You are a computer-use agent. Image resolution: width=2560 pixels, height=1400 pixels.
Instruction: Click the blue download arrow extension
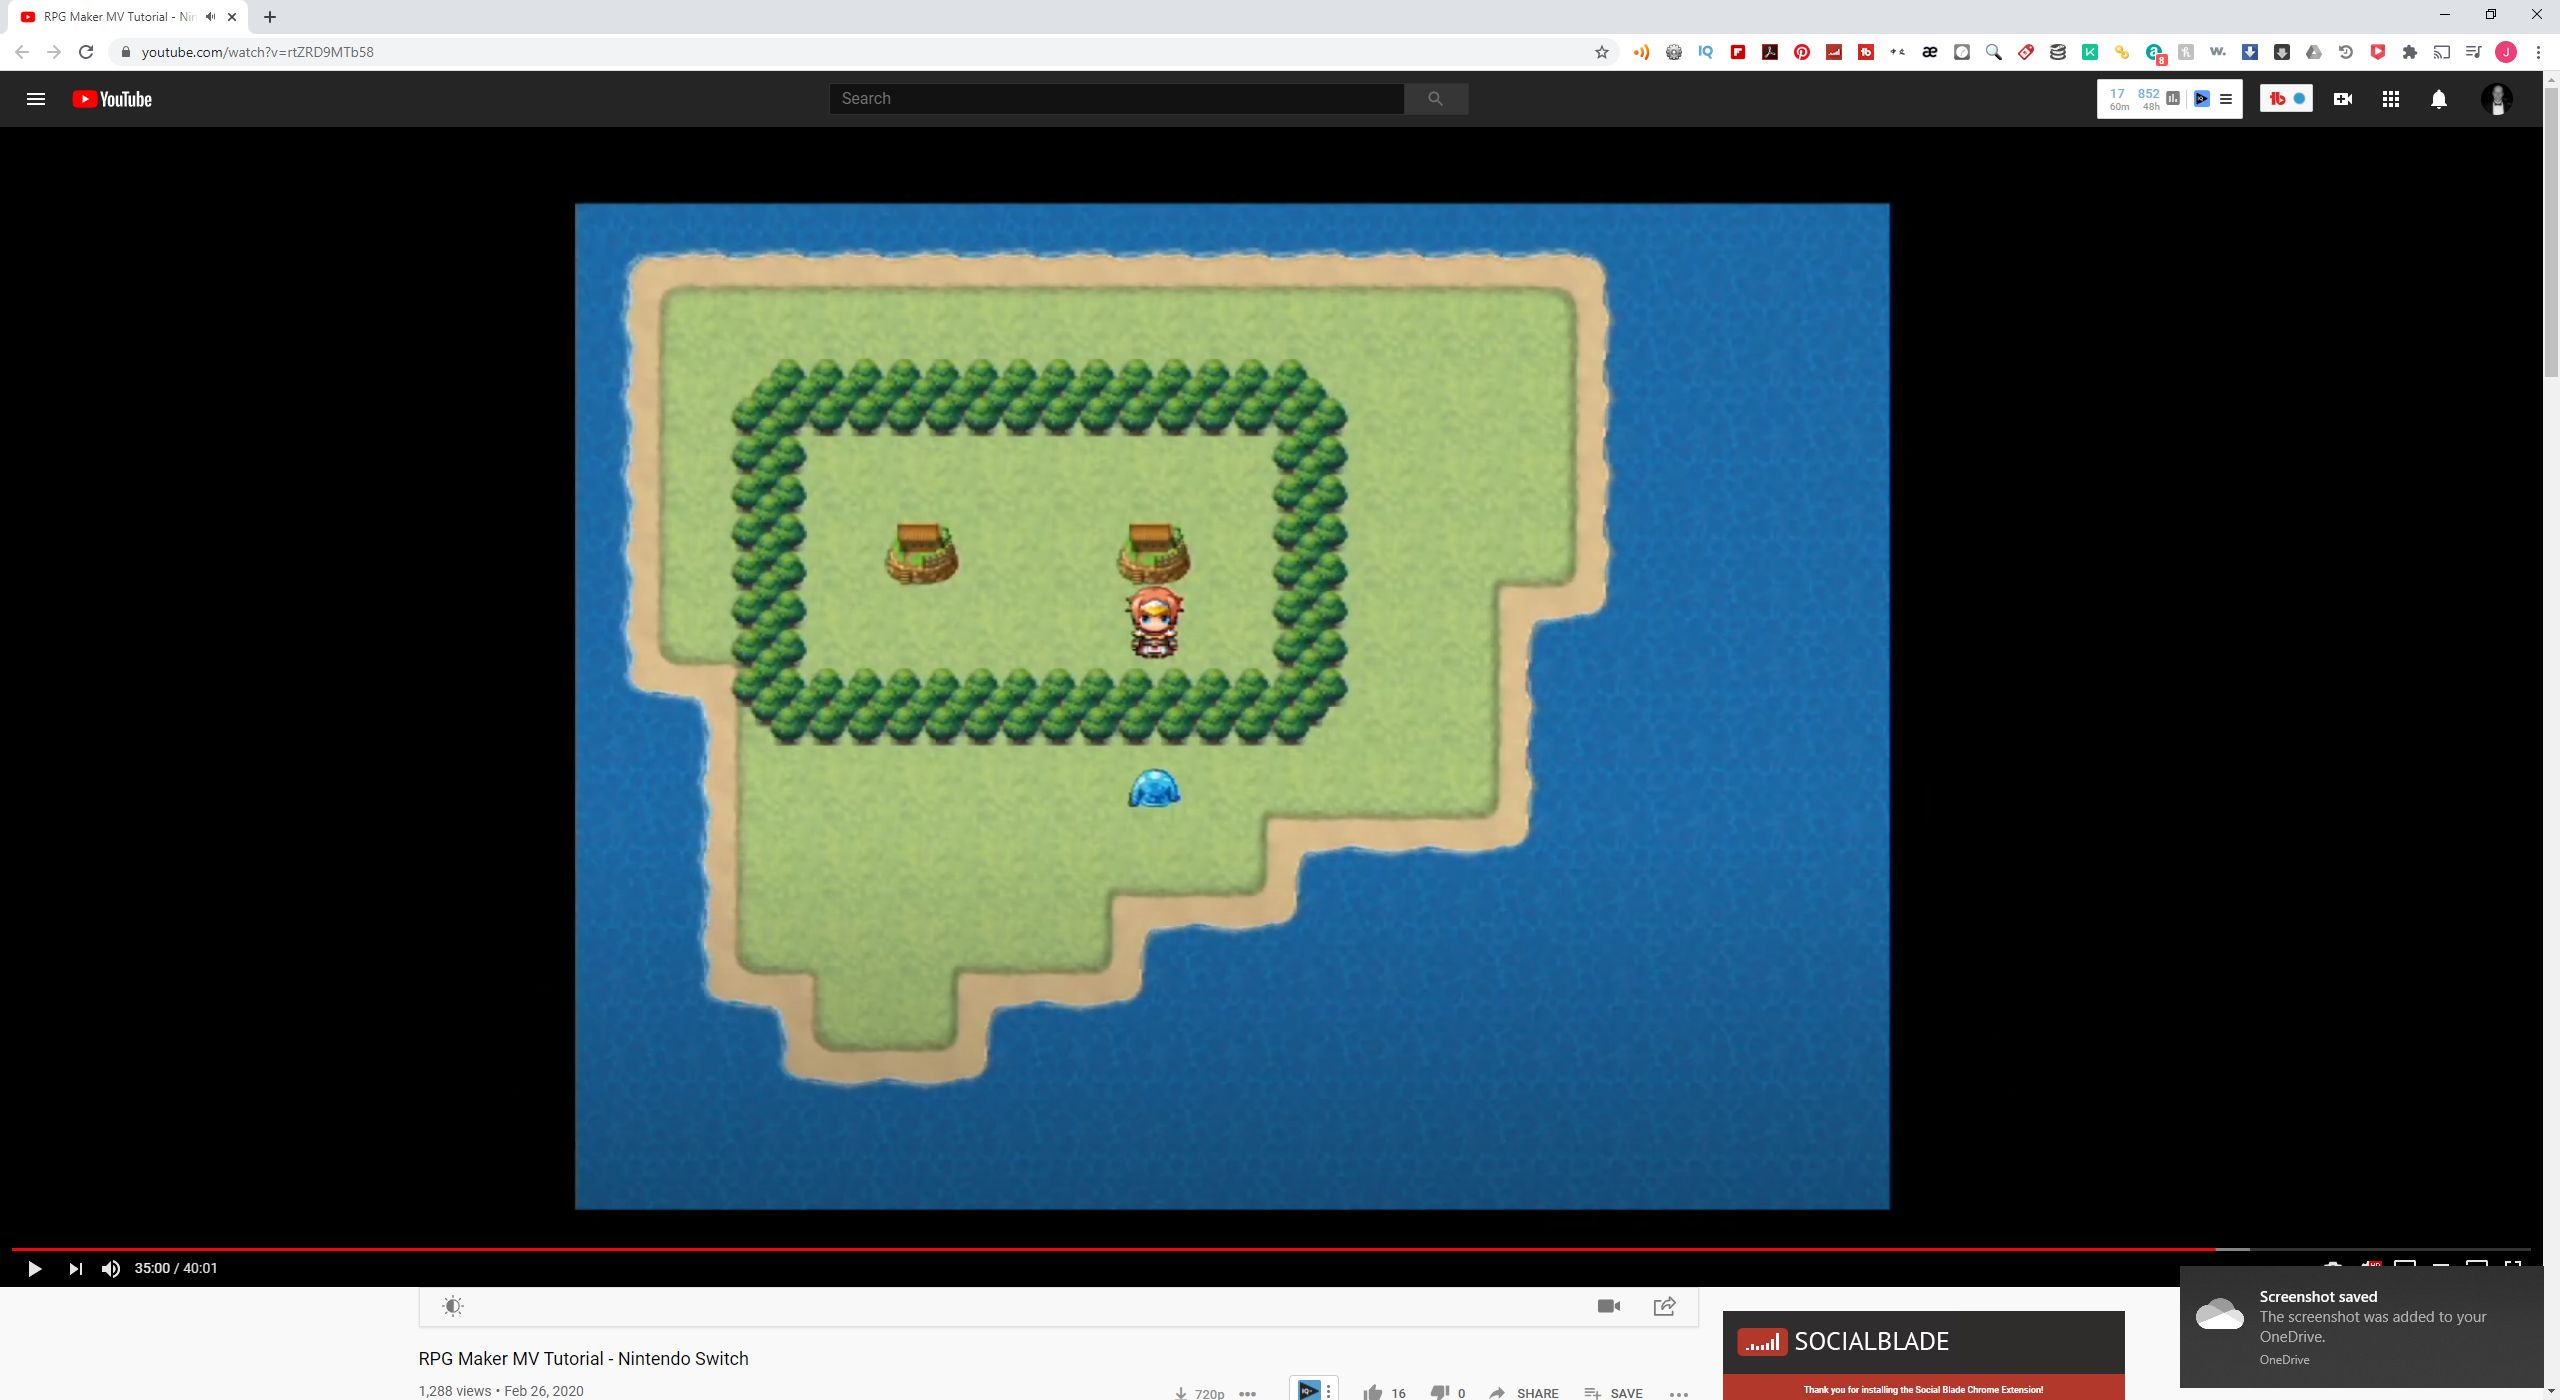tap(2250, 52)
